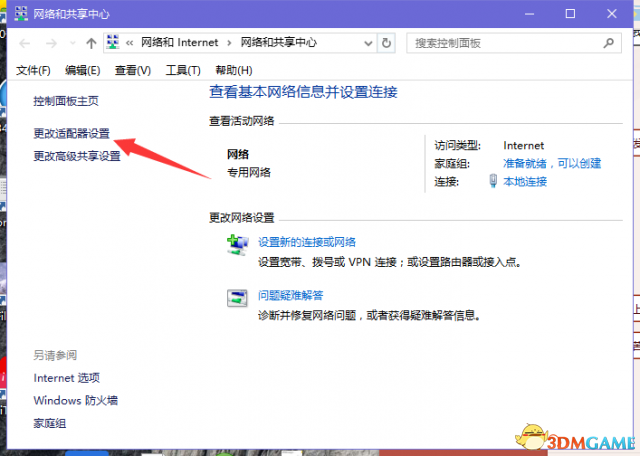The width and height of the screenshot is (640, 456).
Task: Click the 问题疑难解答 troubleshooter icon
Action: tap(238, 298)
